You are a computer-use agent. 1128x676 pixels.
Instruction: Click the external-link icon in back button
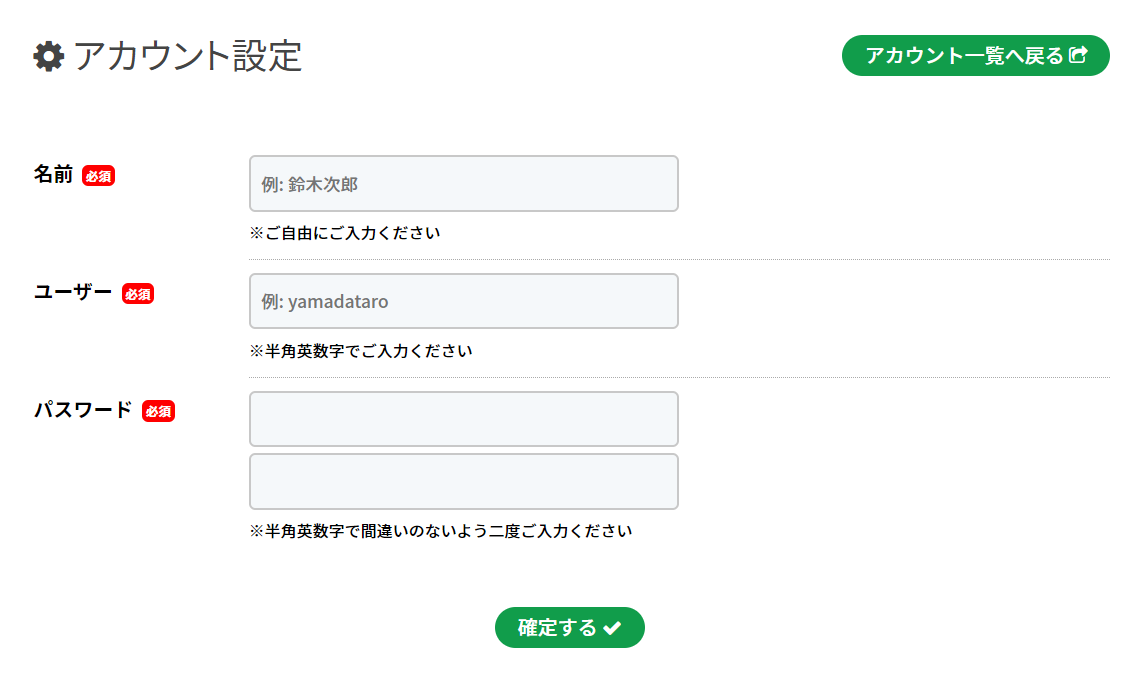point(1078,55)
